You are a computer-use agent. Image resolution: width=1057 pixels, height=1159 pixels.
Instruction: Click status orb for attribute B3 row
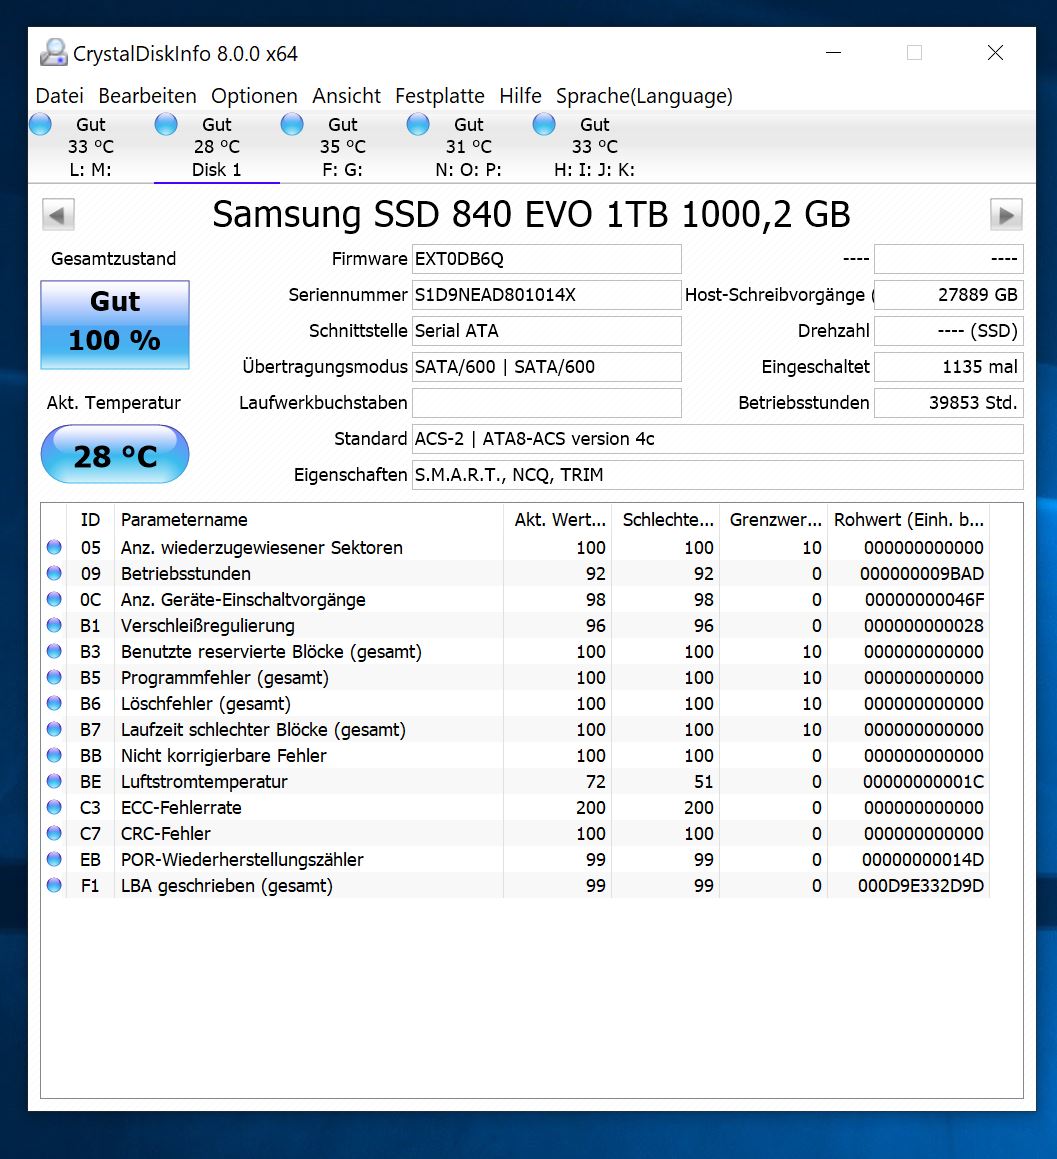click(54, 651)
